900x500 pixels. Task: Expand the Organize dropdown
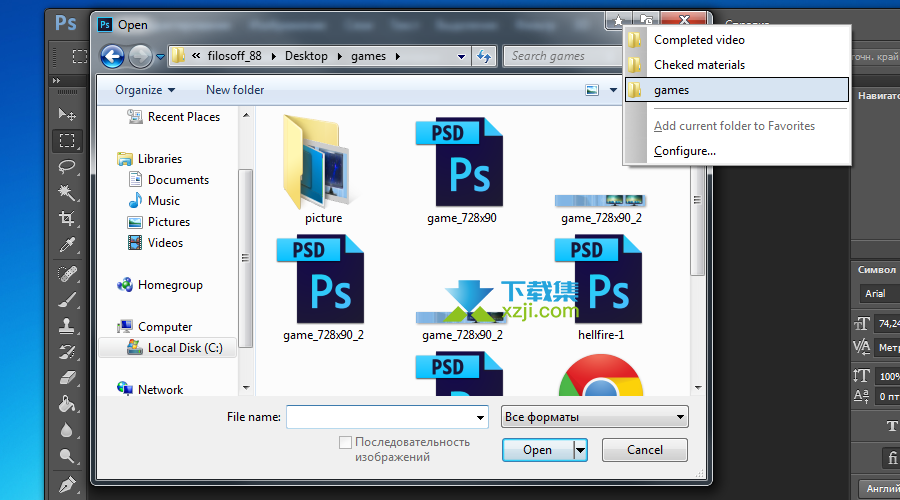(145, 90)
